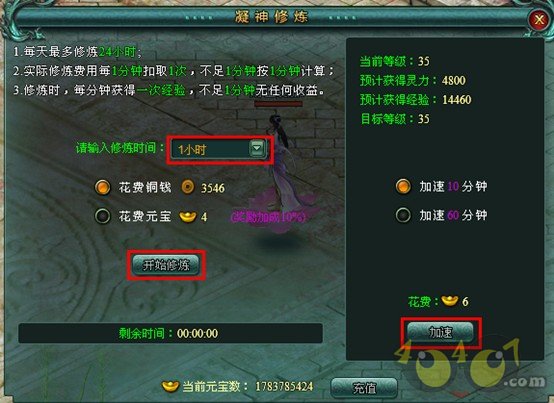
Task: Select the 花费铜钱 radio option
Action: pyautogui.click(x=102, y=187)
